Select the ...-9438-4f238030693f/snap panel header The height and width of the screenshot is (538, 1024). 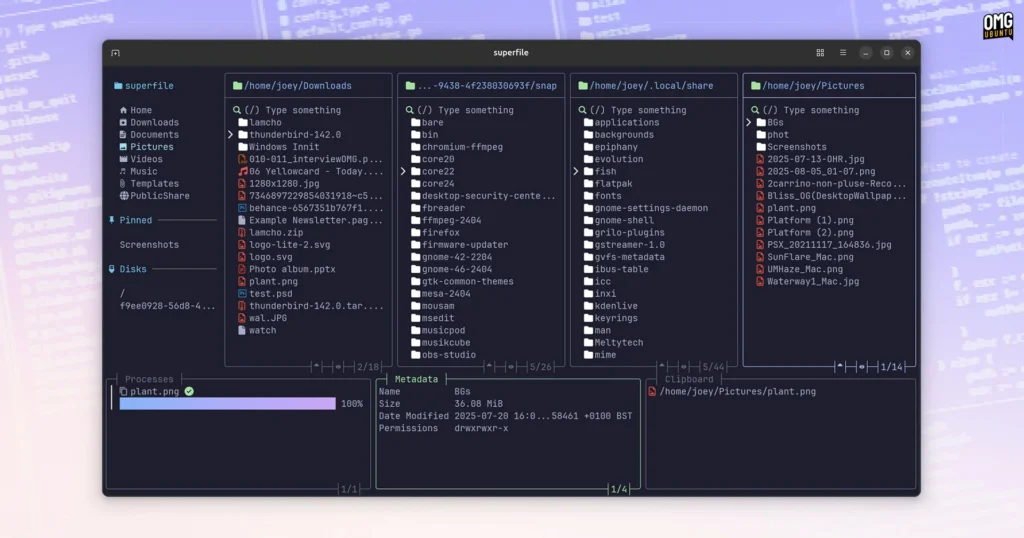point(481,86)
